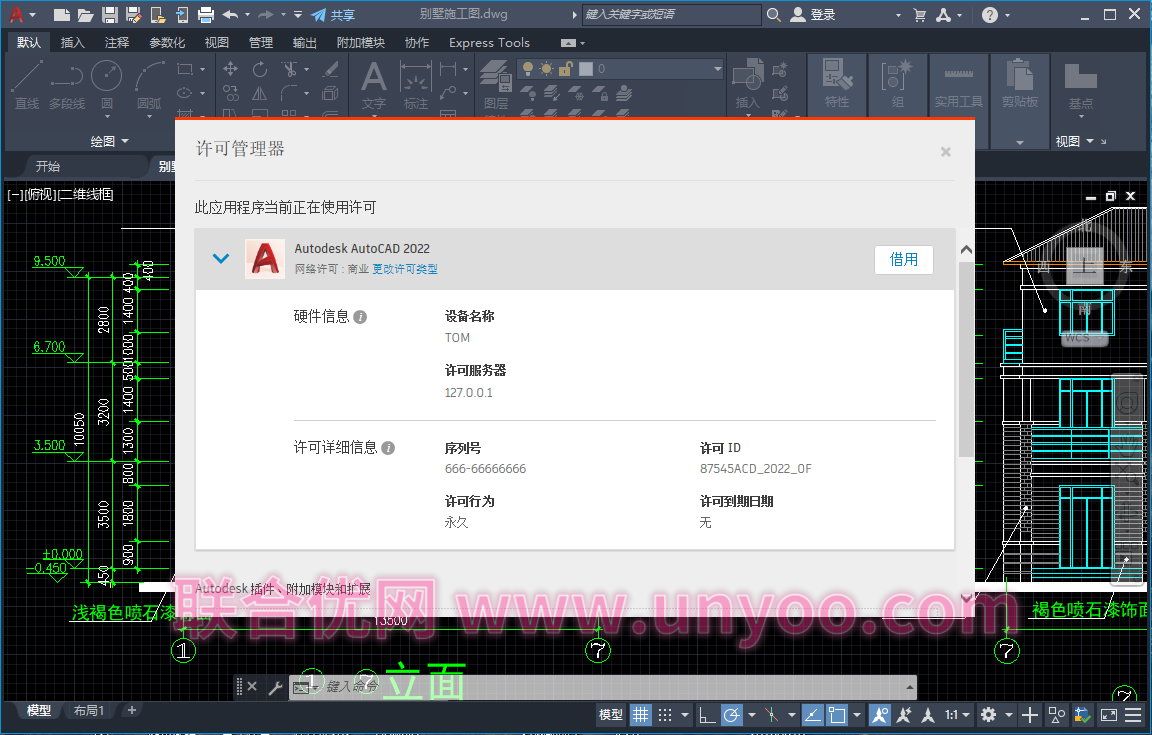Switch to the 开始 start tab
Viewport: 1152px width, 735px height.
(48, 167)
